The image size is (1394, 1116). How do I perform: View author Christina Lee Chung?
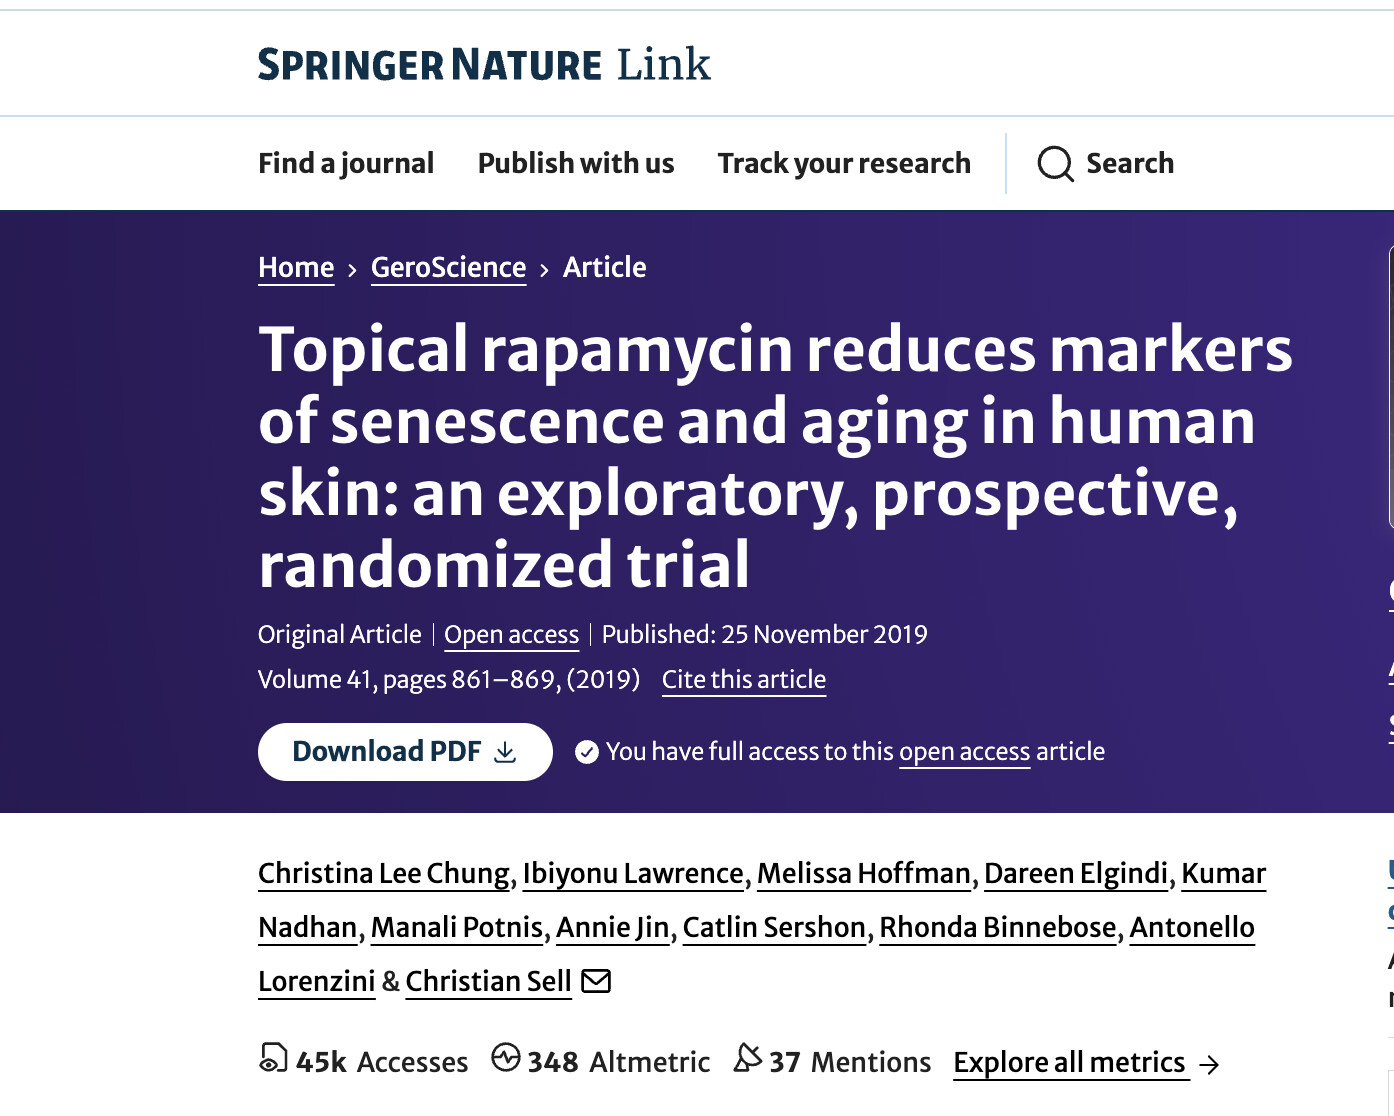pyautogui.click(x=384, y=874)
